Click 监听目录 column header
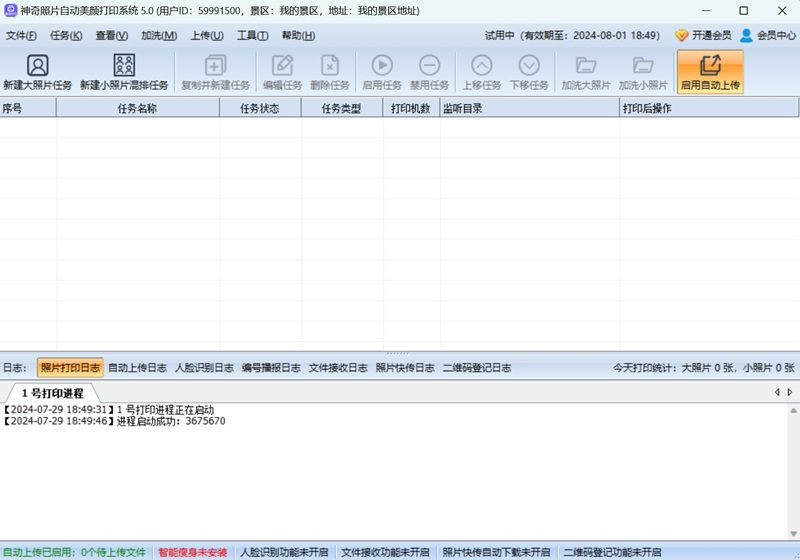800x560 pixels. tap(530, 108)
